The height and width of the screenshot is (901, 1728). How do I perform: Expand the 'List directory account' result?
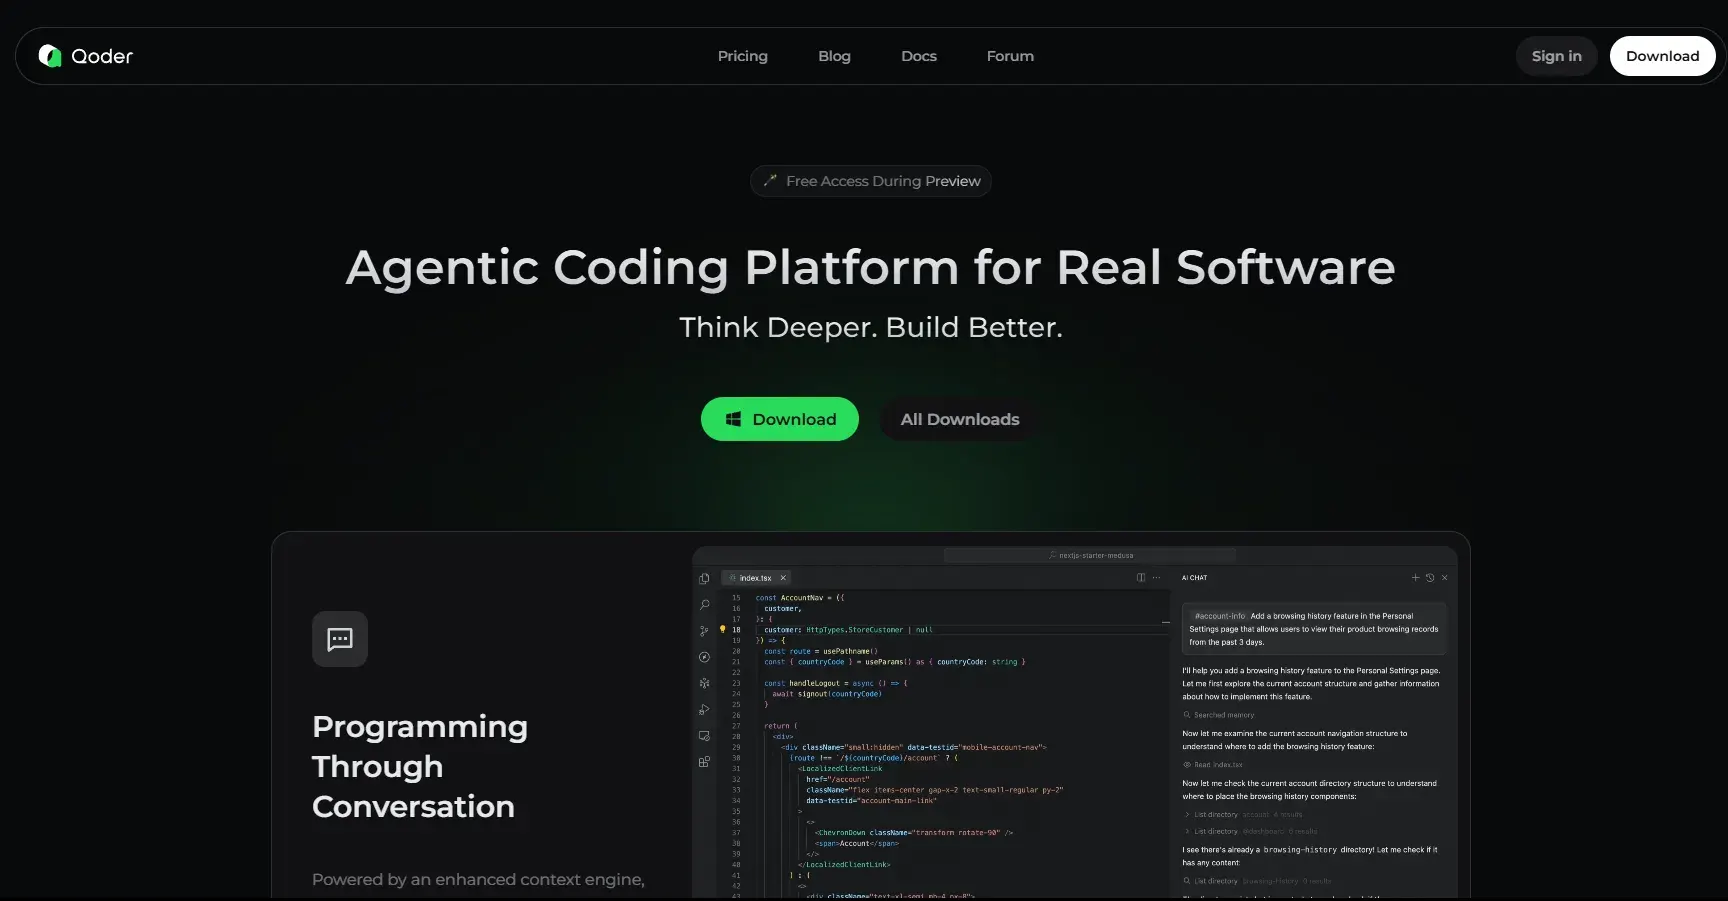coord(1188,815)
